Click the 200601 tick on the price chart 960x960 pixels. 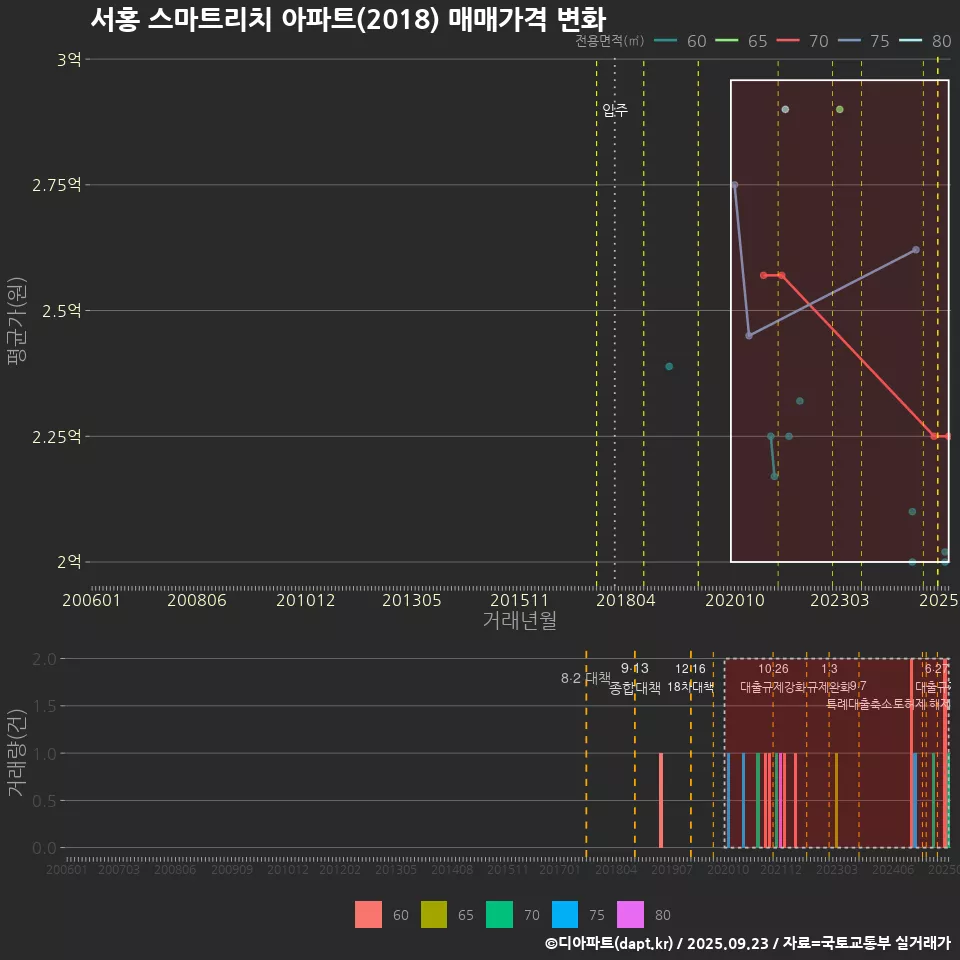click(91, 600)
